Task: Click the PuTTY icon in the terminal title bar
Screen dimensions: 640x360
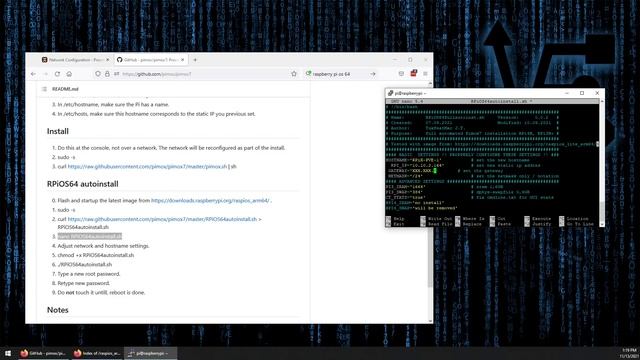Action: pyautogui.click(x=390, y=93)
